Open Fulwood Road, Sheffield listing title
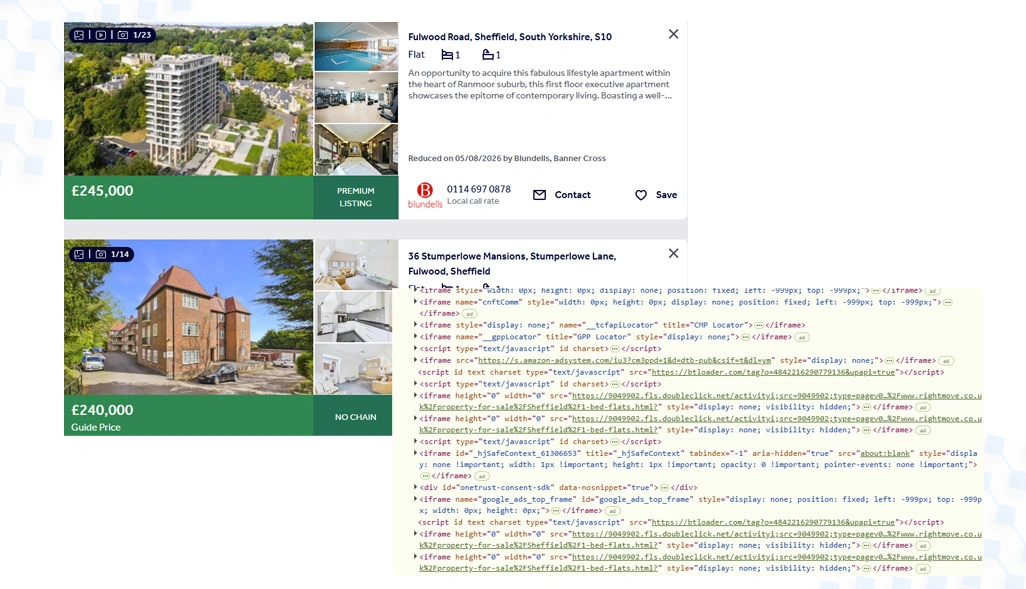 pos(510,37)
